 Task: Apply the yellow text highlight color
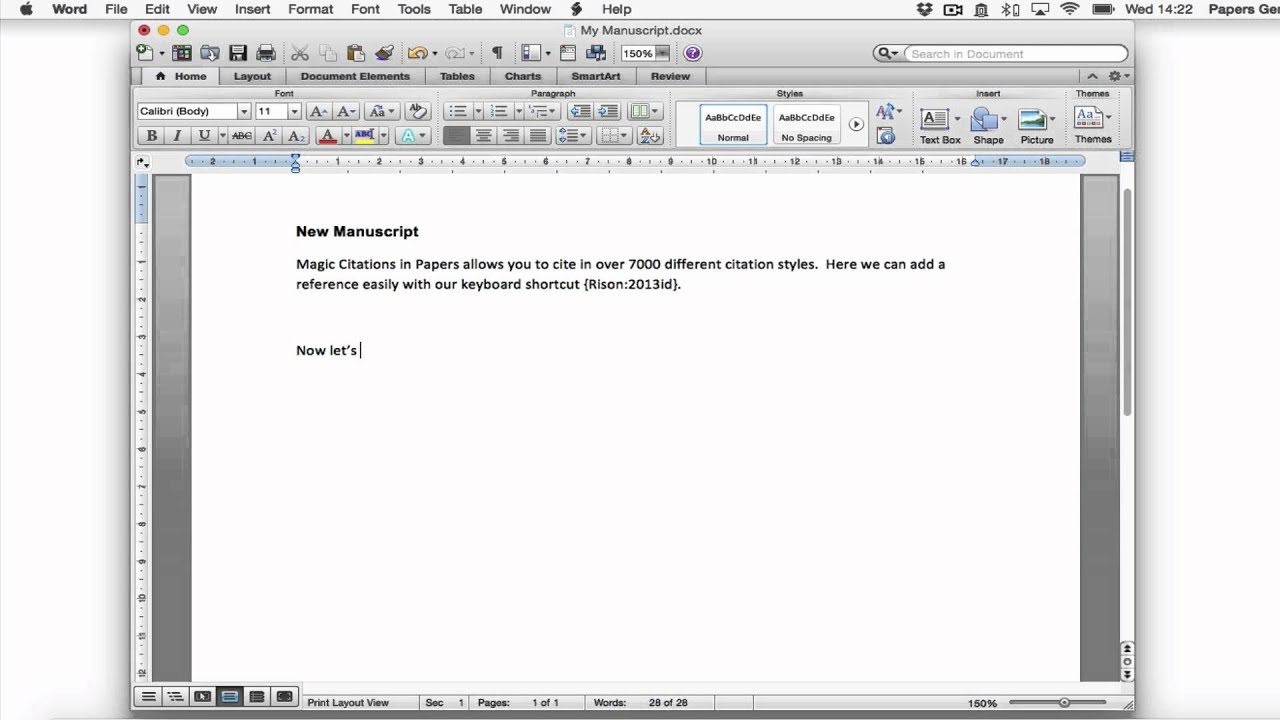[x=364, y=136]
